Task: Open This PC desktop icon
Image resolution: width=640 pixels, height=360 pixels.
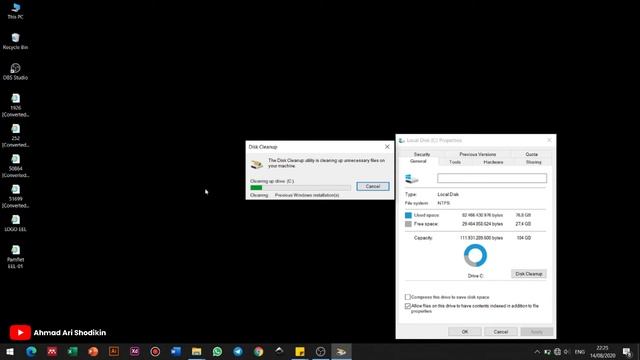Action: coord(15,11)
